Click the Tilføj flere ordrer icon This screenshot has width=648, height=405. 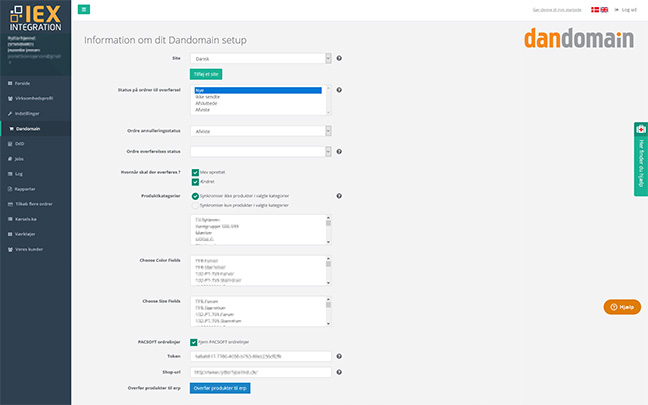[10, 204]
